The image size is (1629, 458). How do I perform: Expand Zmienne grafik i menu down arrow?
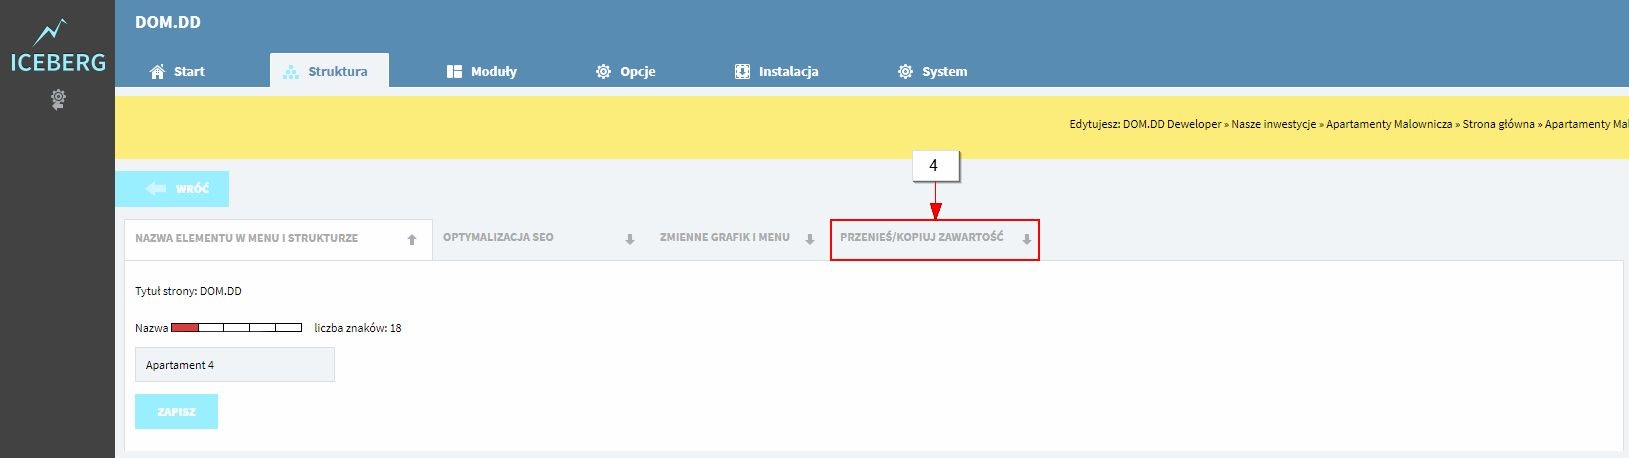(810, 239)
